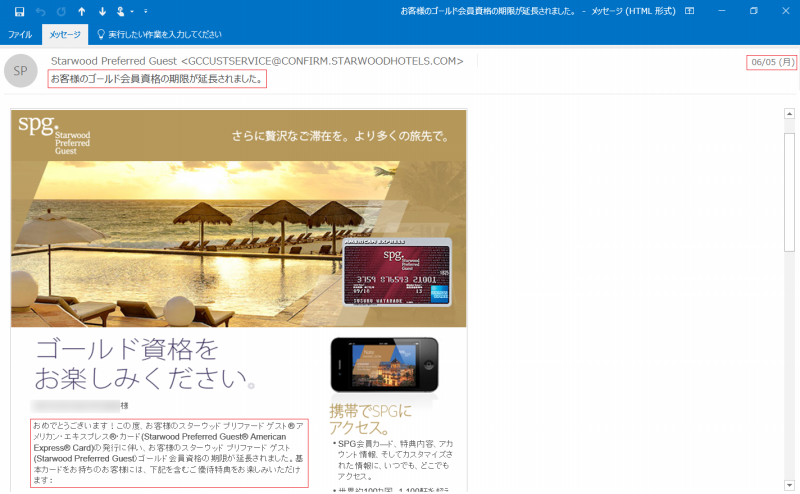Close the message window
The width and height of the screenshot is (800, 494).
point(786,11)
